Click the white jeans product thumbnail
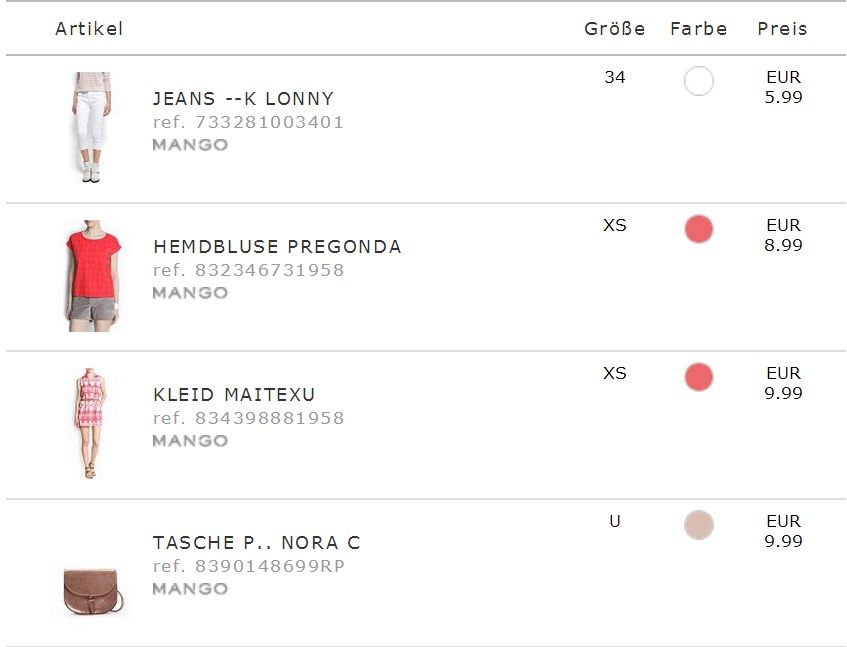The height and width of the screenshot is (647, 847). click(92, 127)
